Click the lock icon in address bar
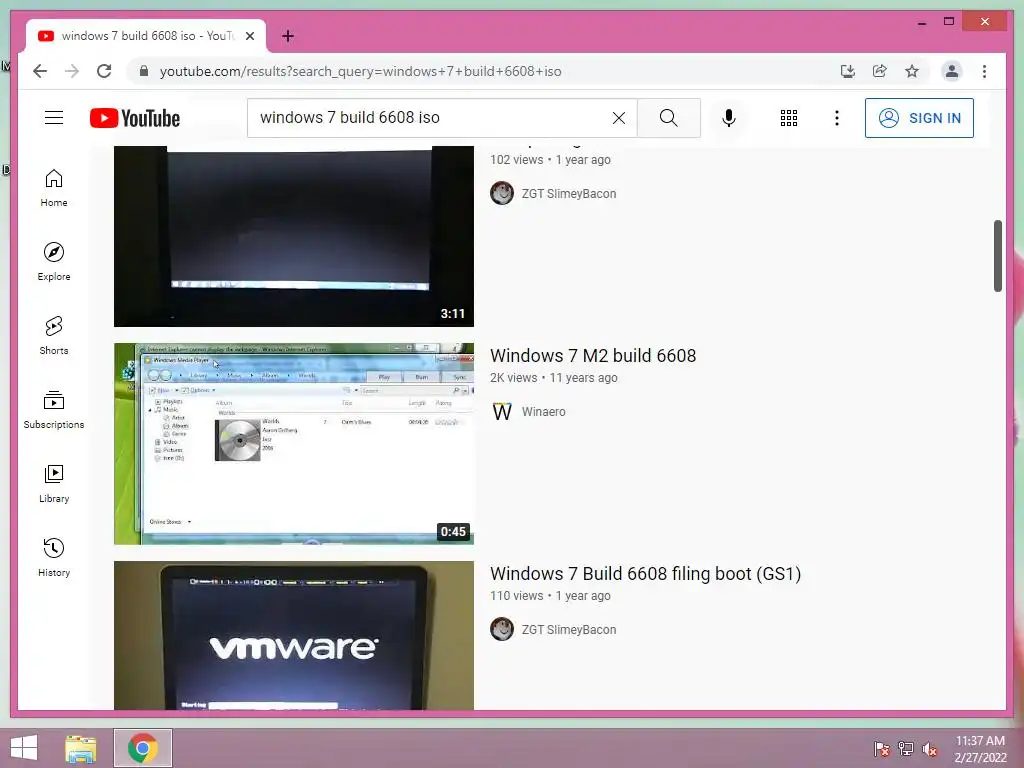This screenshot has width=1024, height=768. coord(144,71)
